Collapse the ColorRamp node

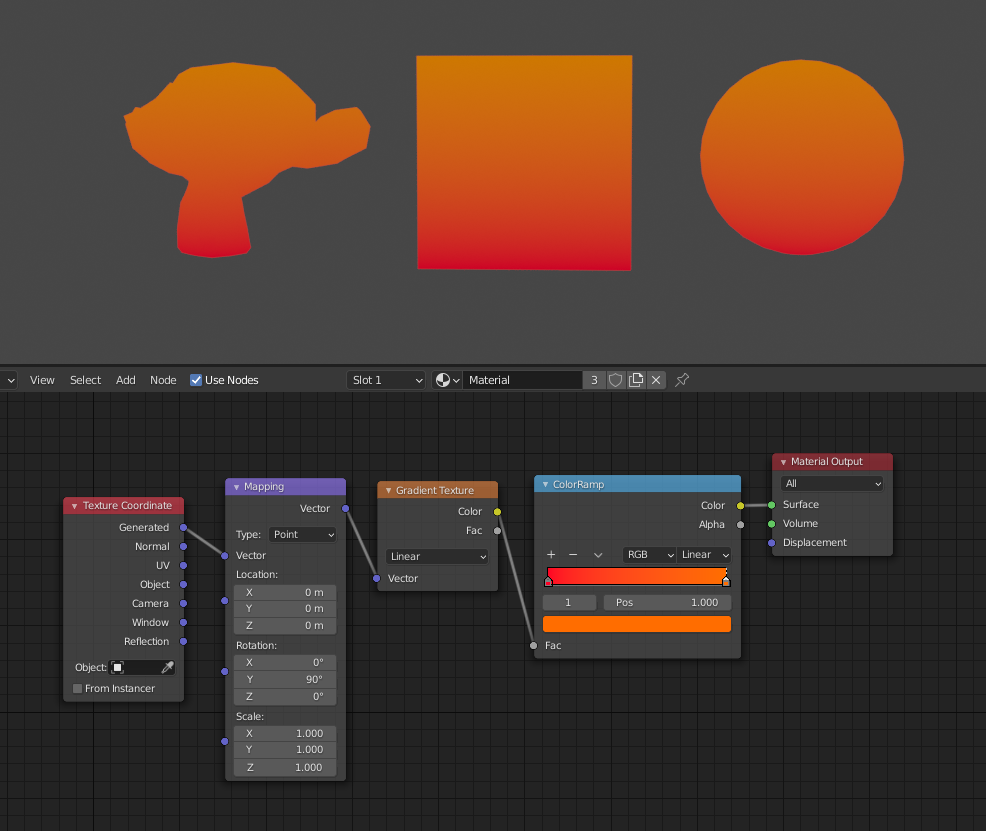[545, 485]
